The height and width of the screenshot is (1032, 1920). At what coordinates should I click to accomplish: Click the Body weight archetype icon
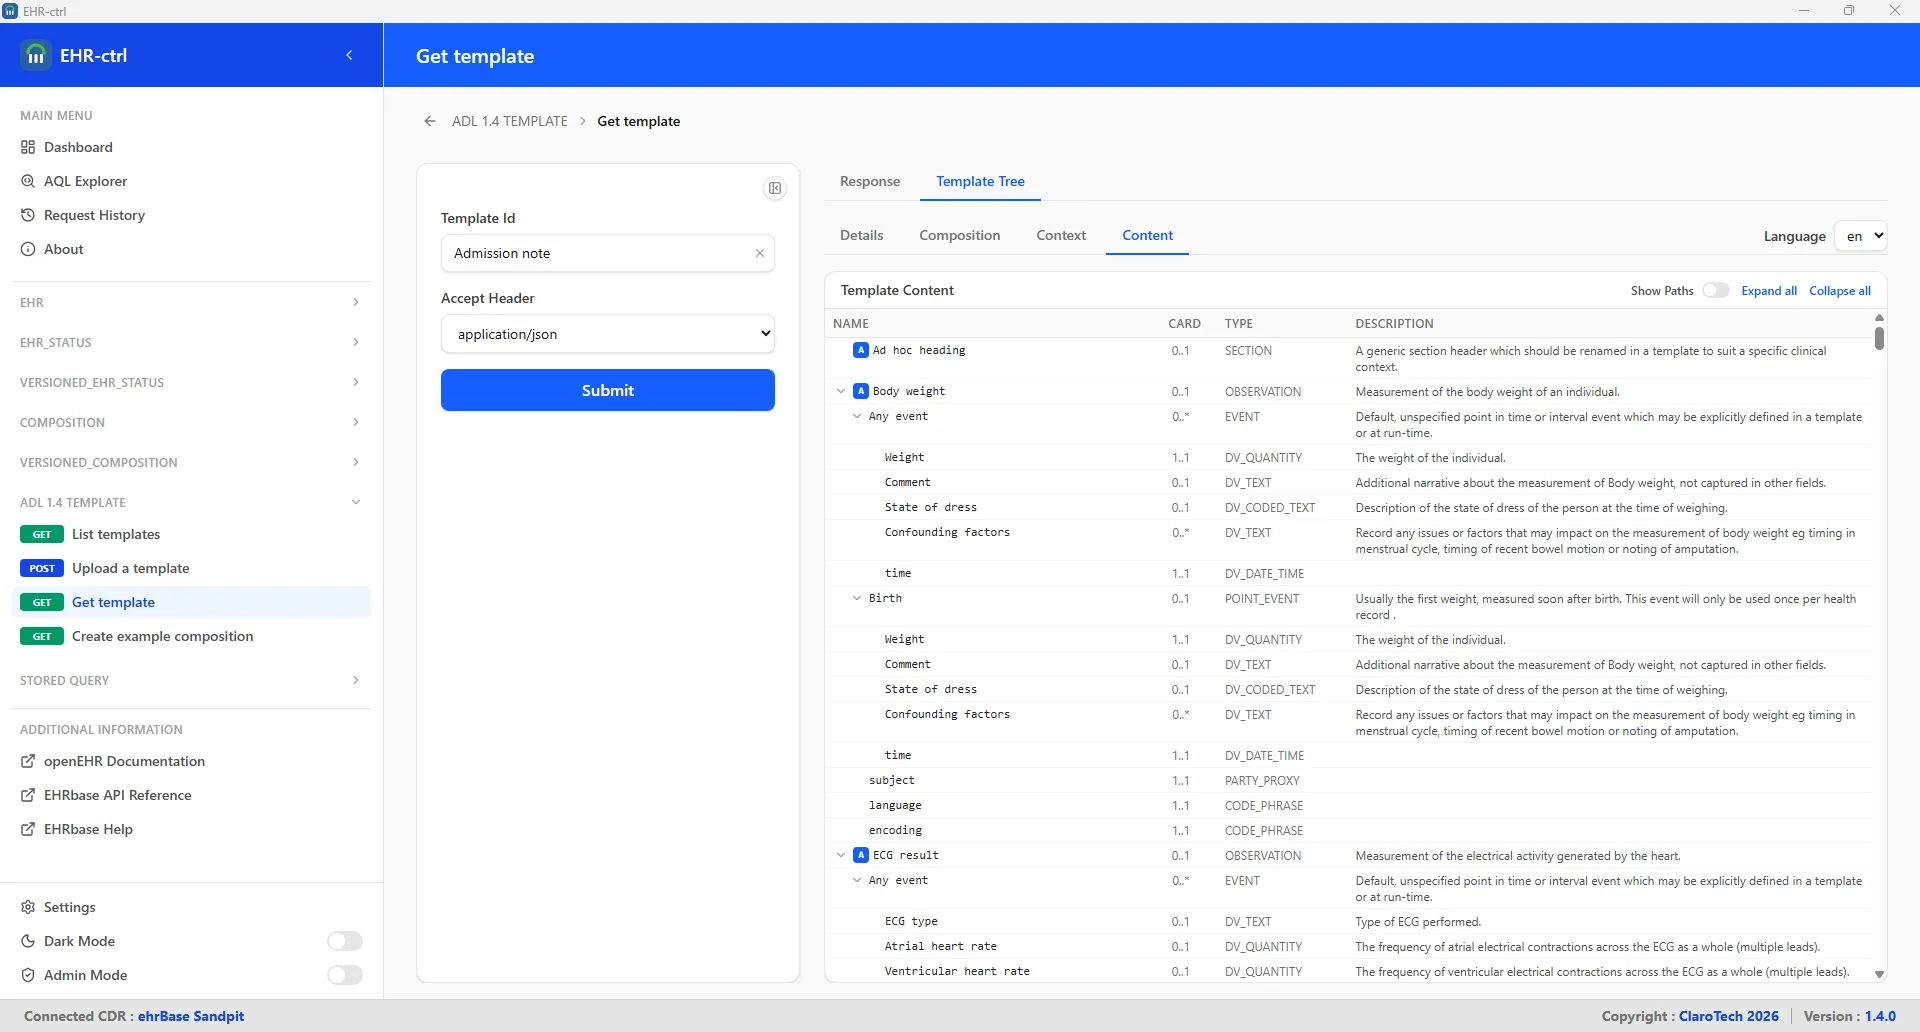[x=861, y=391]
